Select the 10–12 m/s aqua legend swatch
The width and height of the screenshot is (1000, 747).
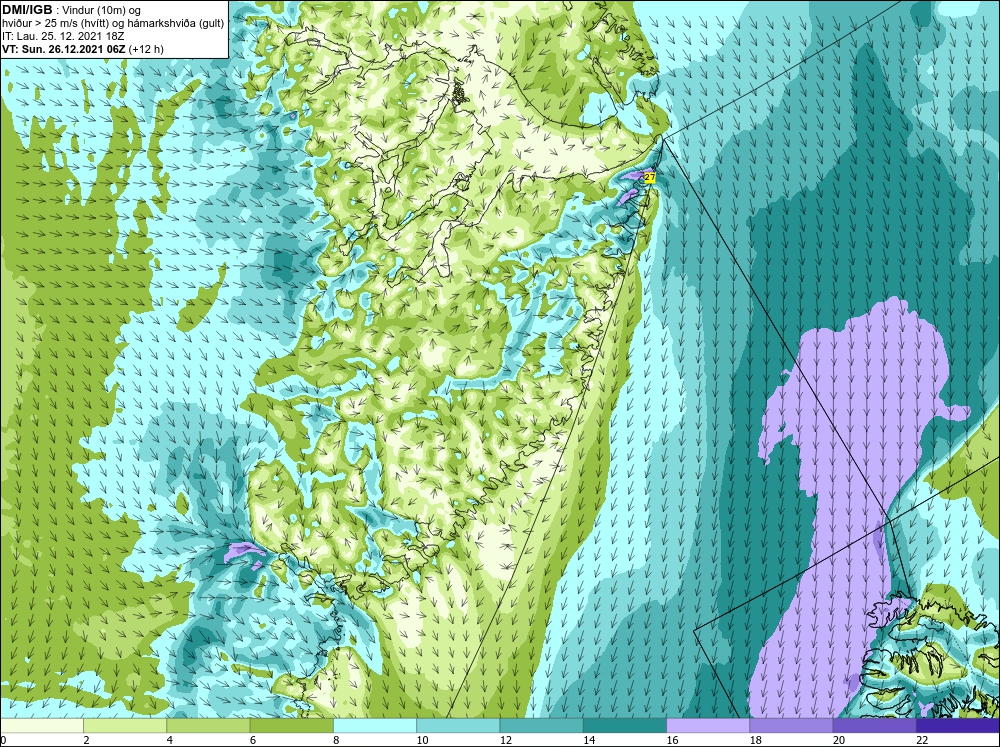click(458, 726)
